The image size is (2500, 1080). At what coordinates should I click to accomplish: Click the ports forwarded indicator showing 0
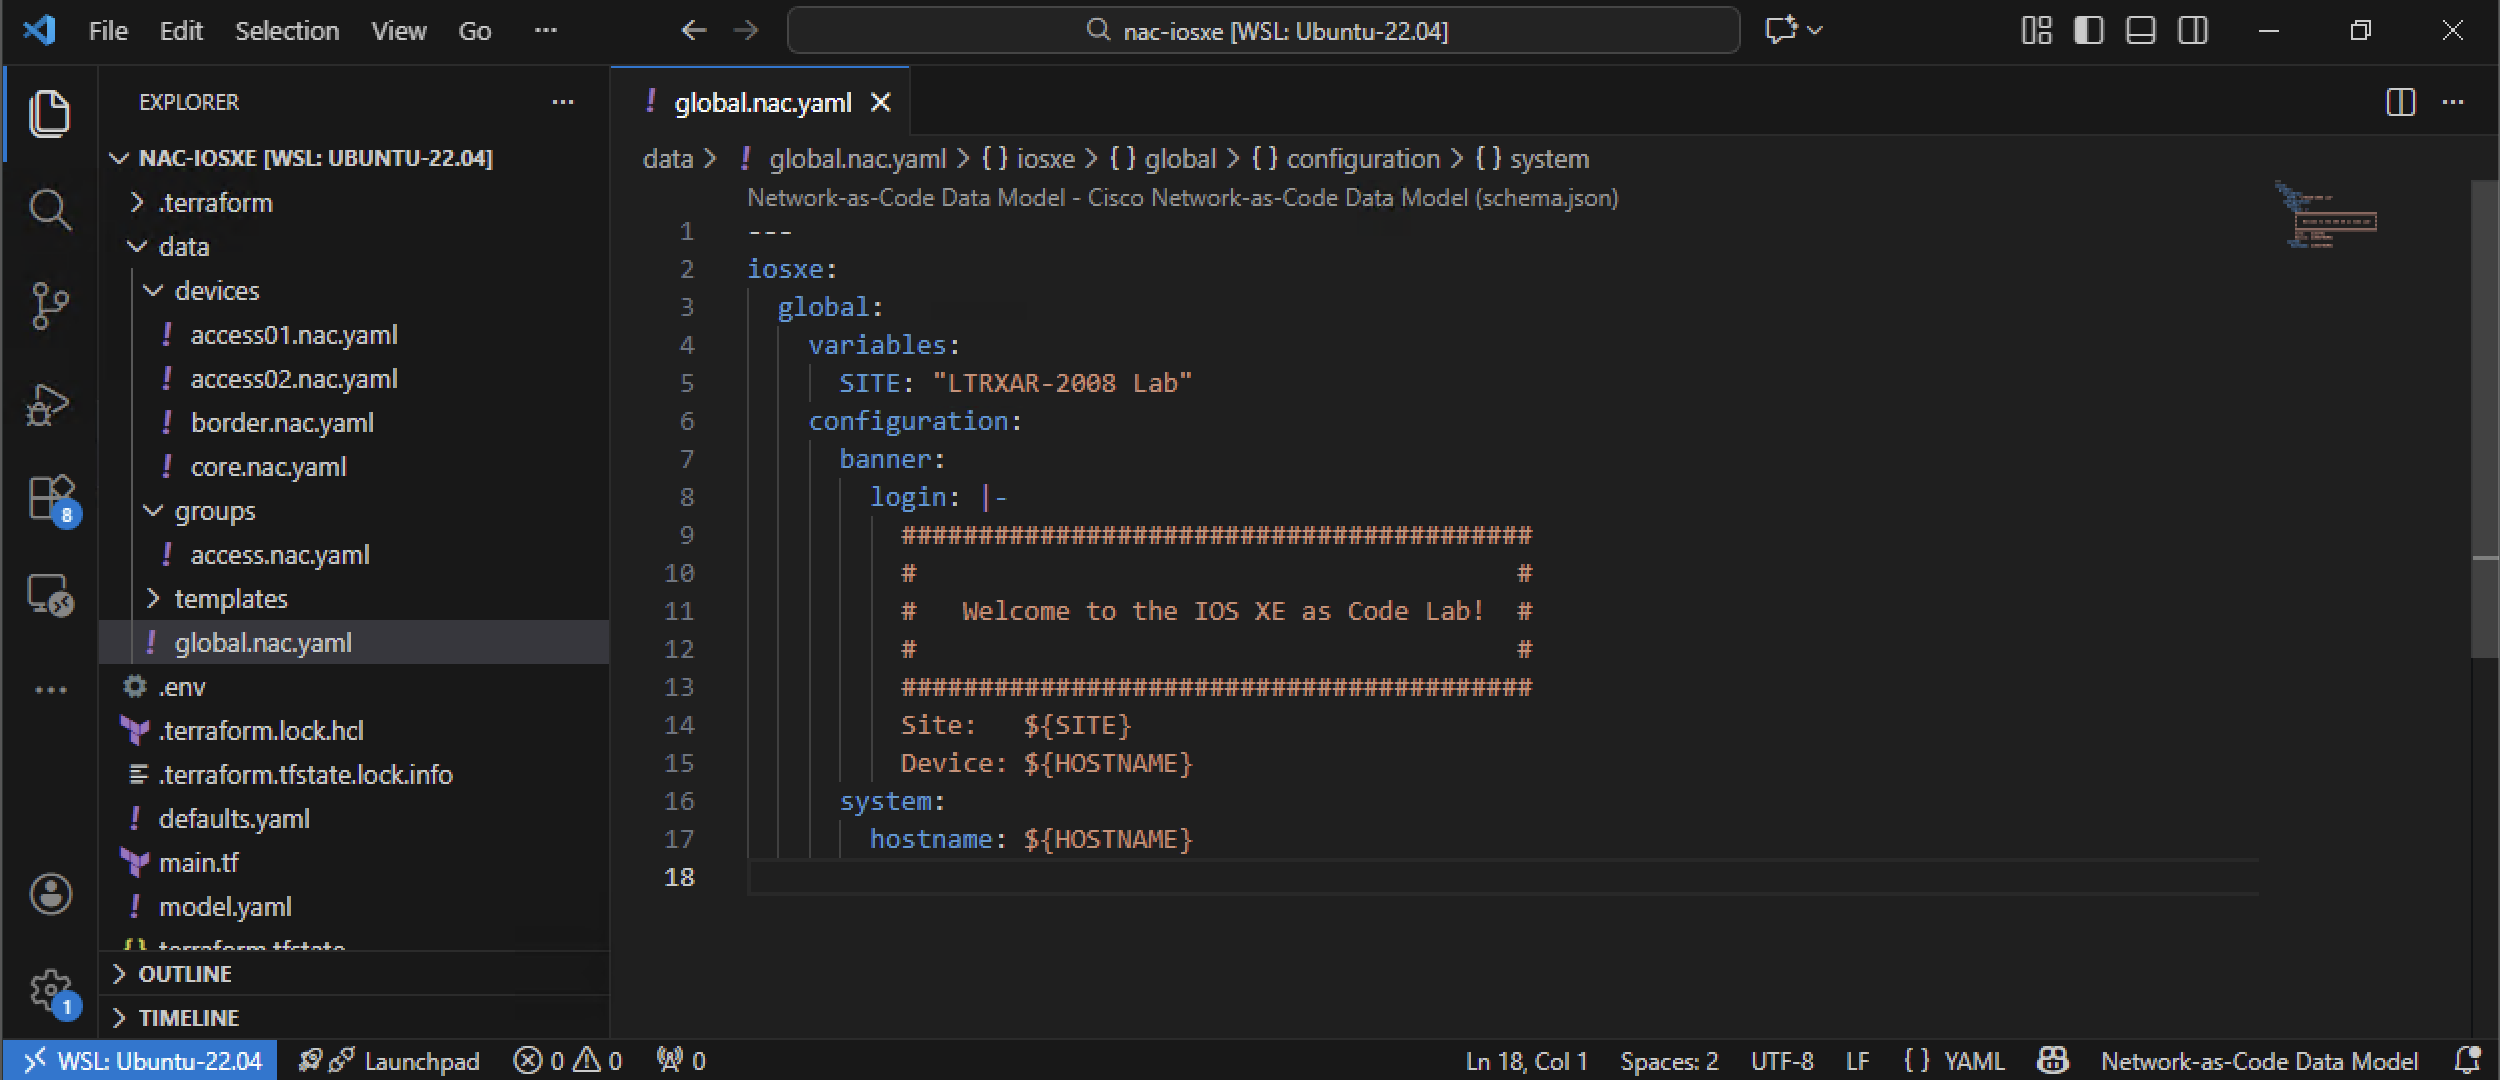tap(681, 1060)
